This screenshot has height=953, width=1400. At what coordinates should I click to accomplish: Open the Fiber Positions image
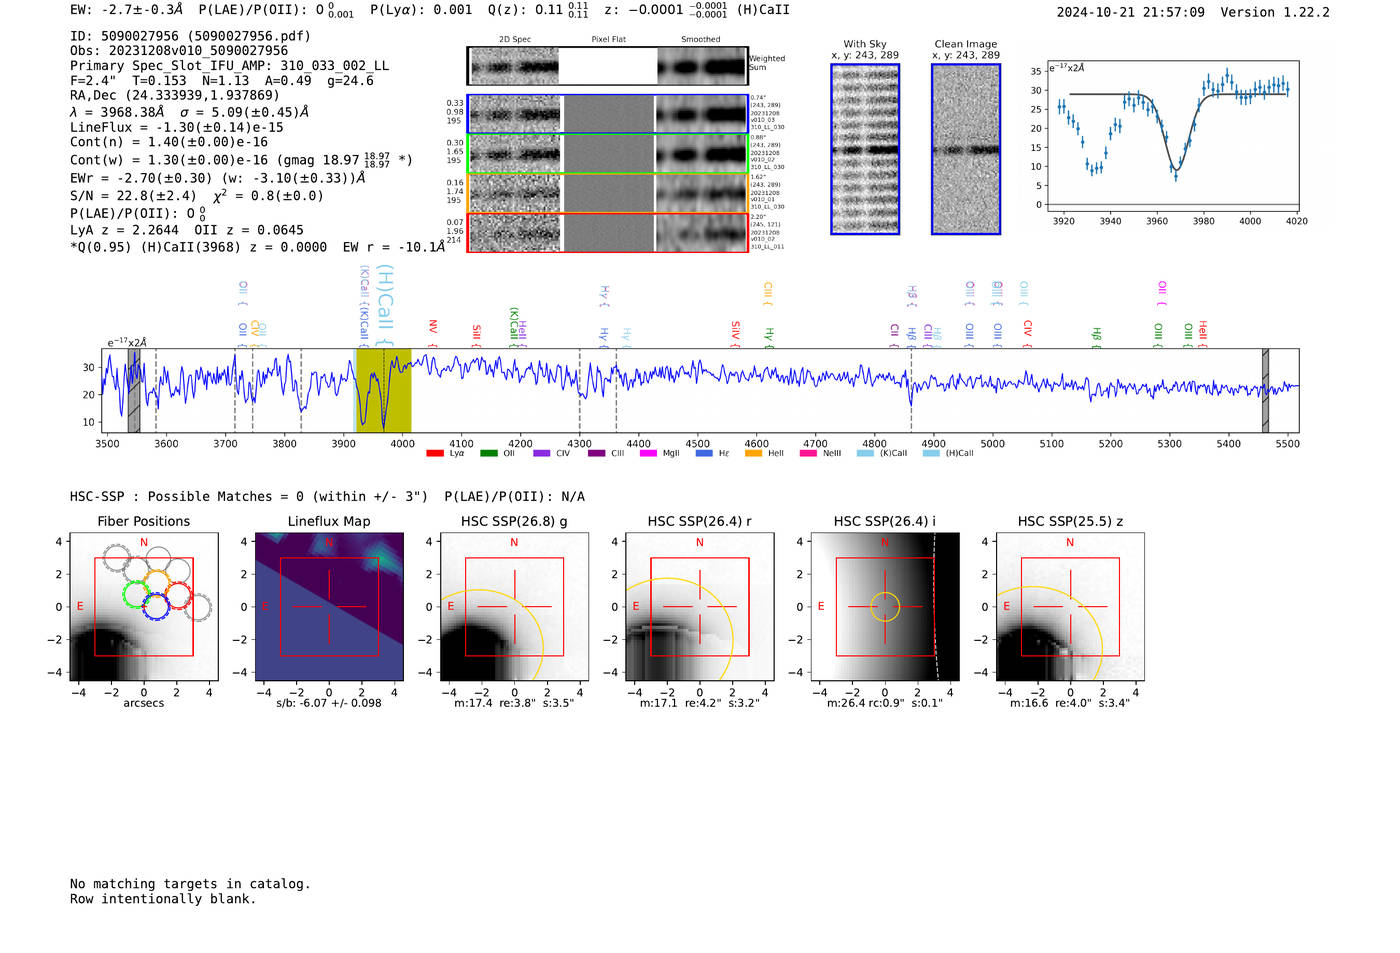tap(144, 607)
